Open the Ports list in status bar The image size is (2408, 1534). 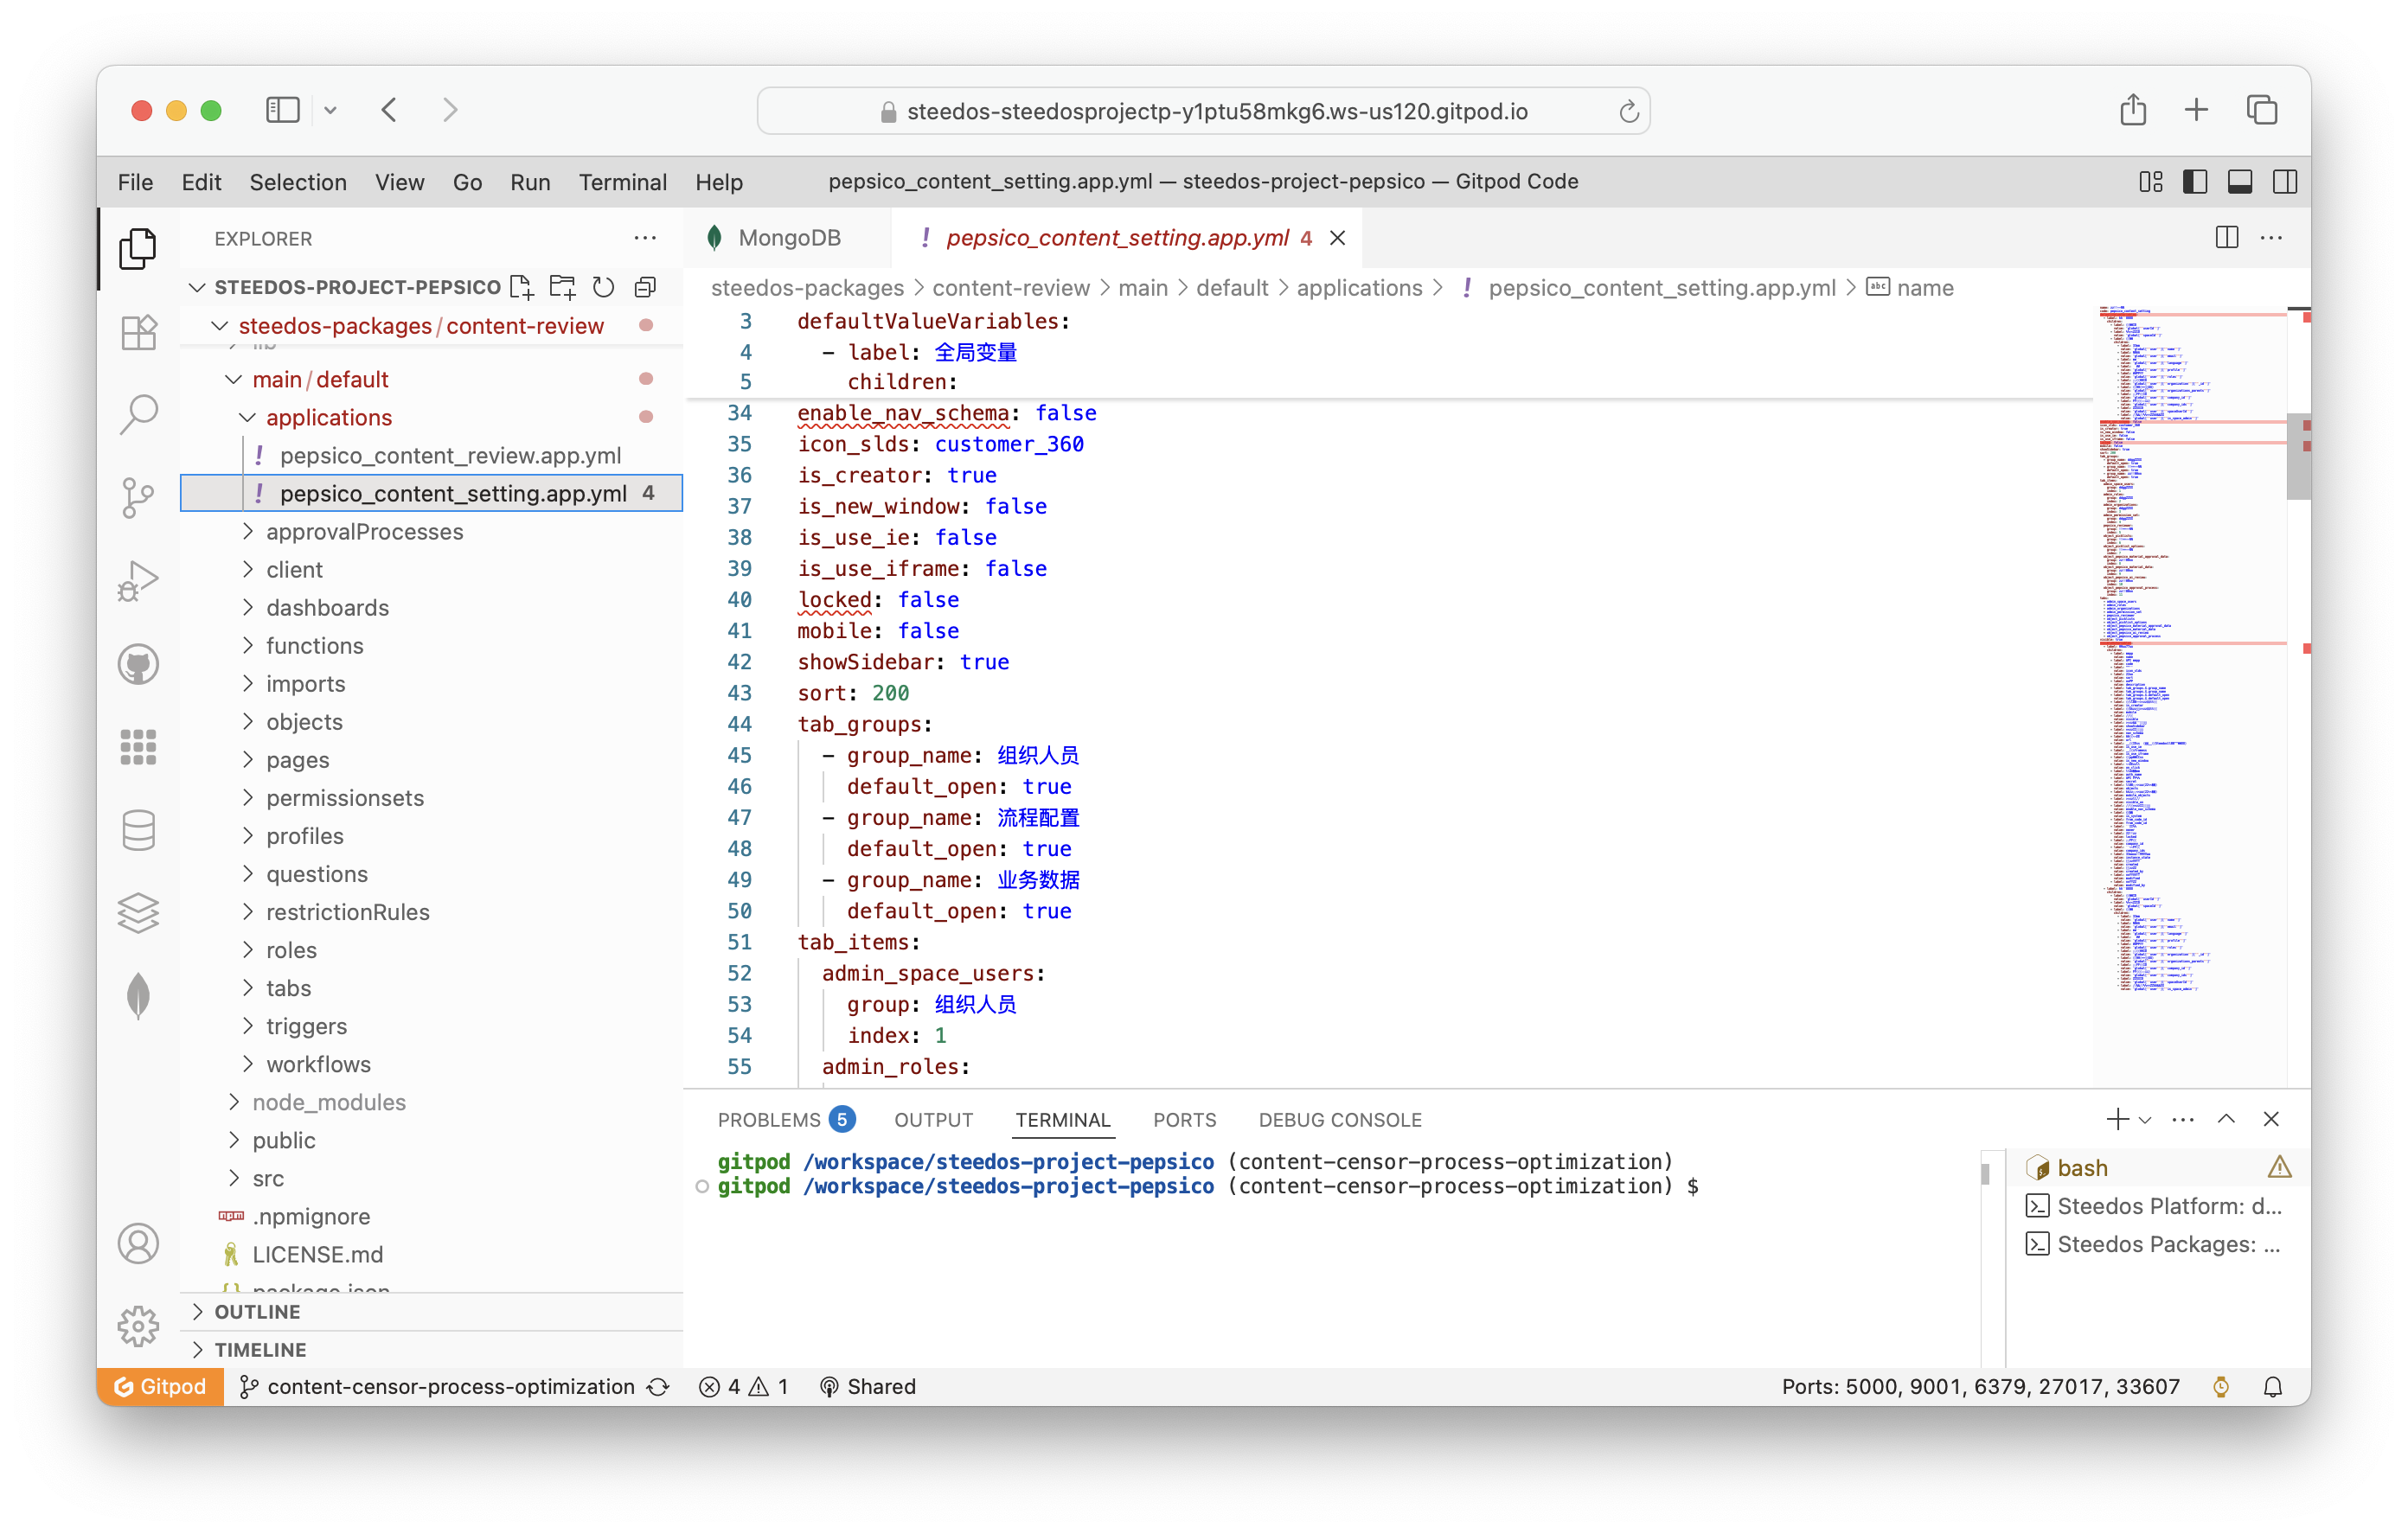1979,1386
